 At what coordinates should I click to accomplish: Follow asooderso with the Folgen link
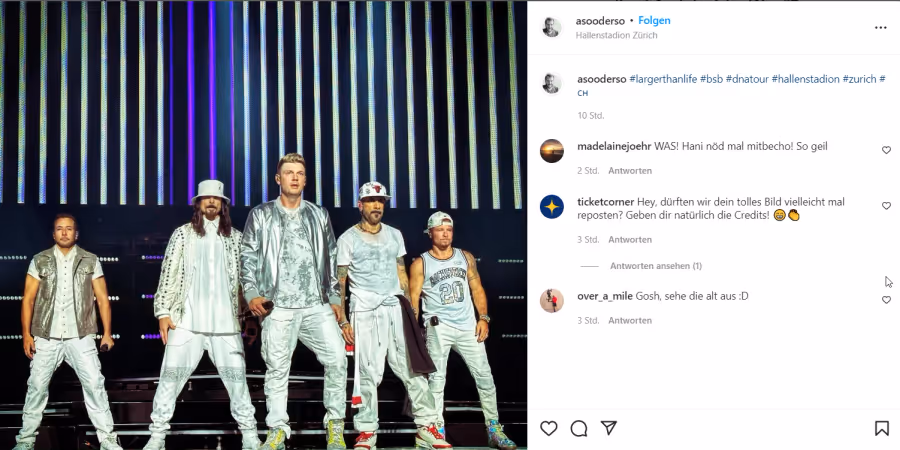coord(654,21)
